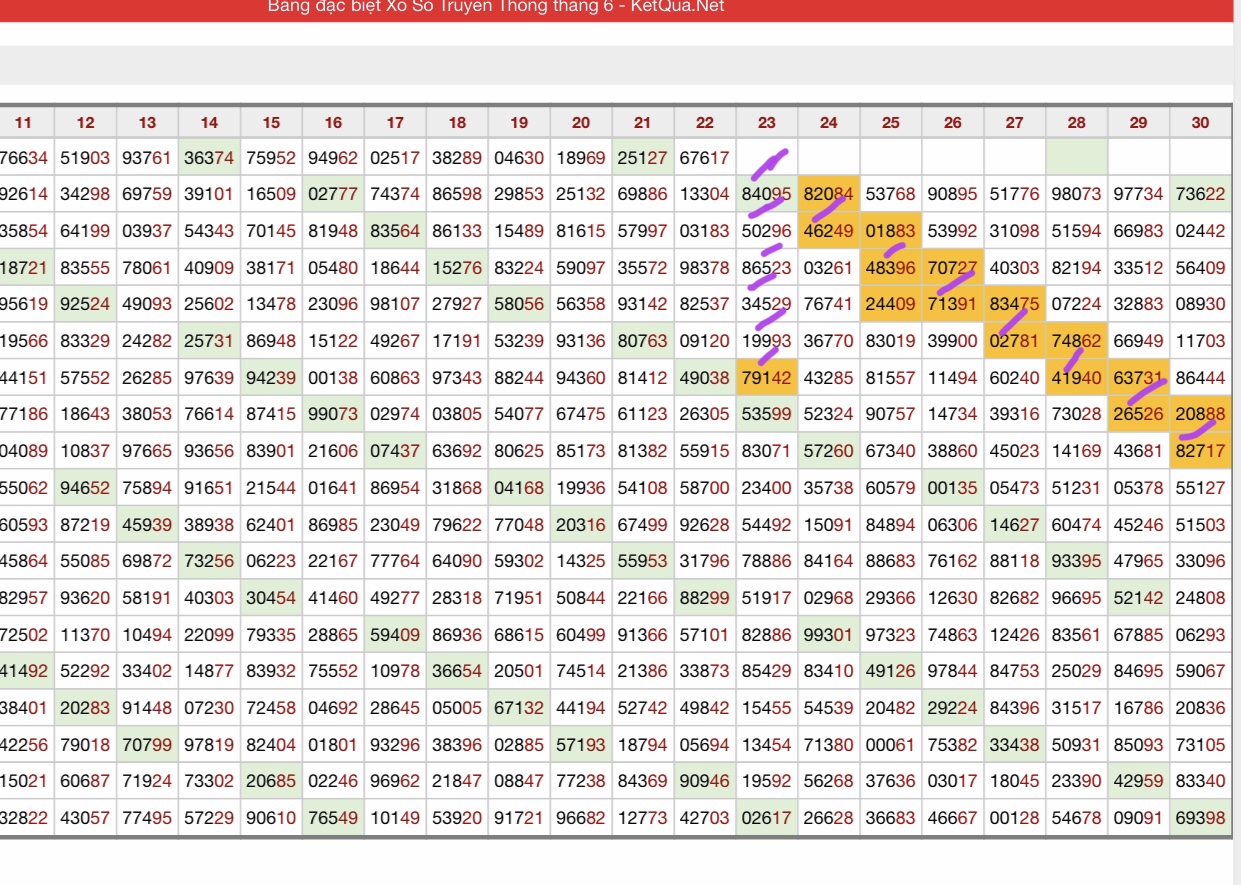Click the orange cell 20888
This screenshot has height=885, width=1241.
[x=1200, y=415]
